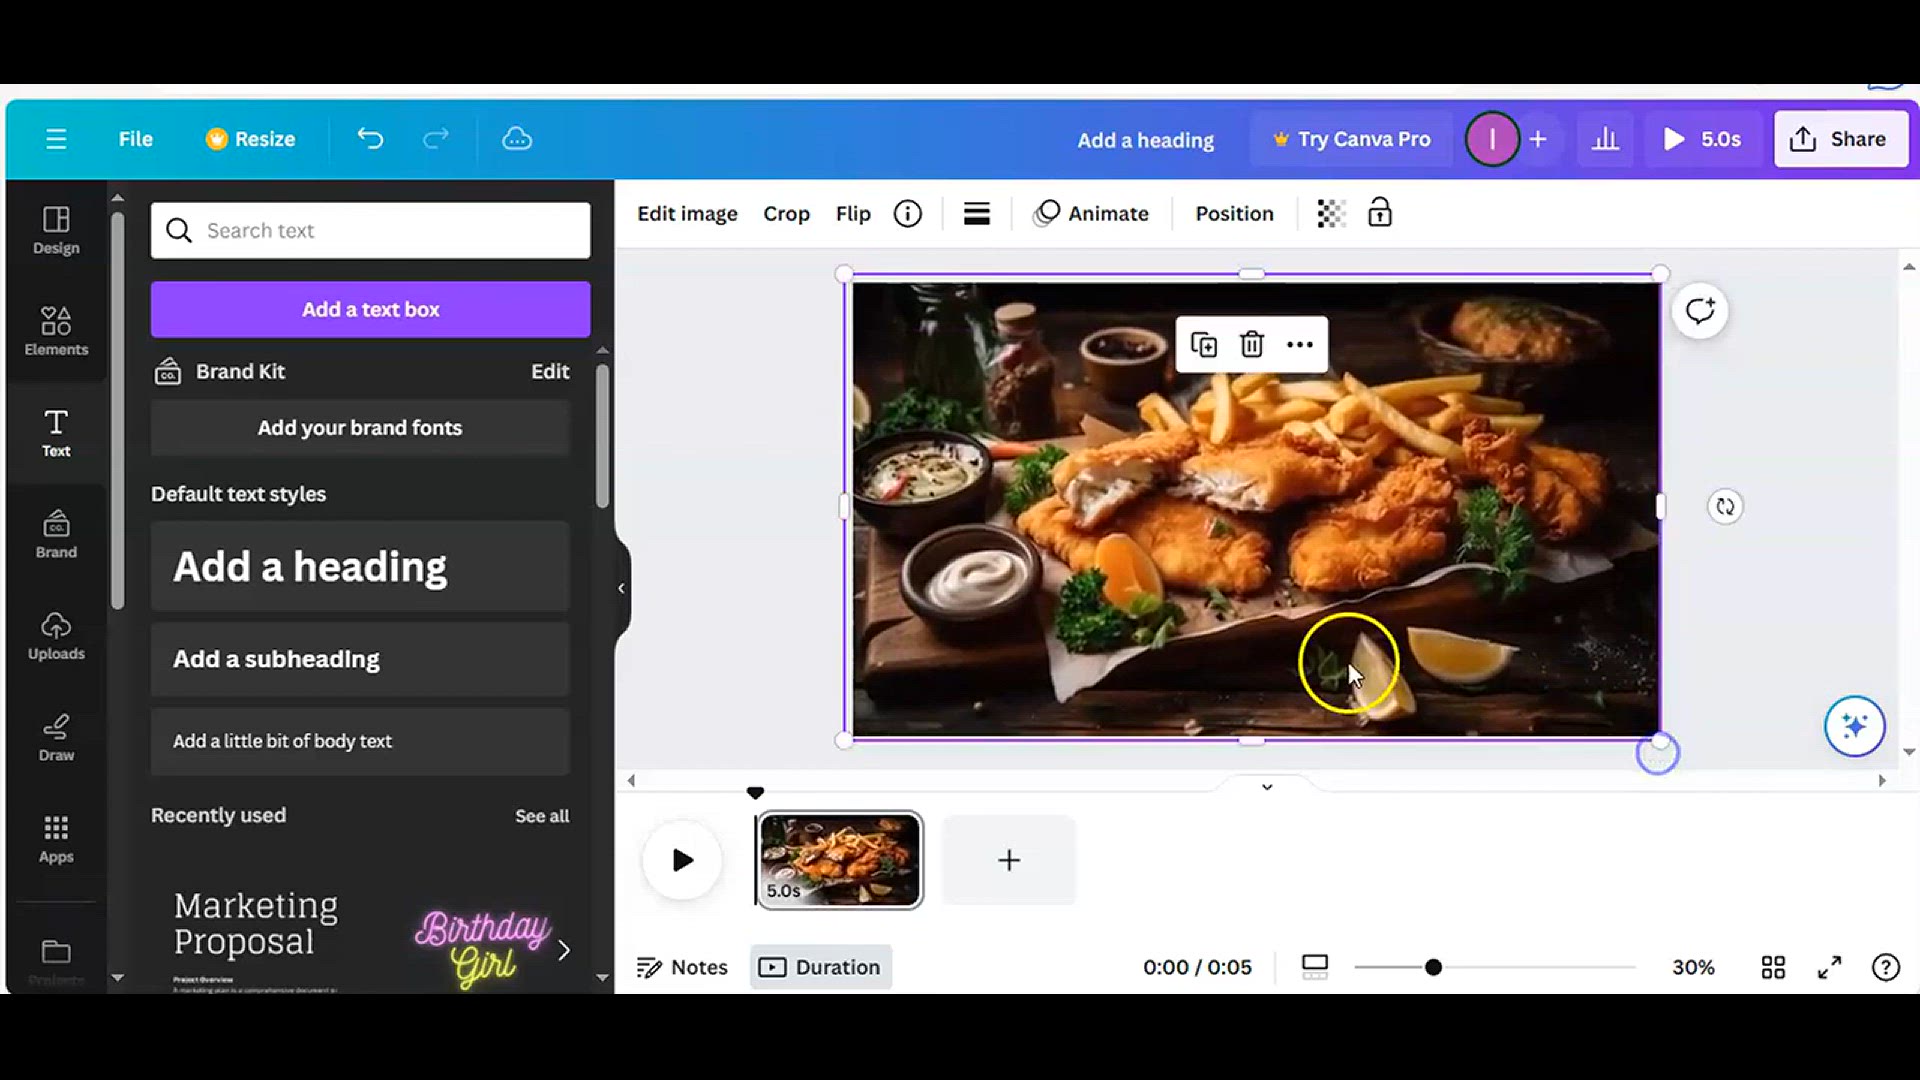The width and height of the screenshot is (1920, 1080).
Task: Click the Add a heading design title
Action: pyautogui.click(x=1145, y=140)
